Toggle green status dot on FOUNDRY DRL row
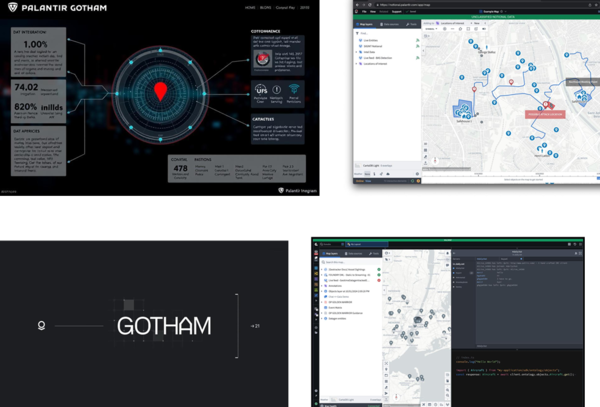The width and height of the screenshot is (600, 407). coord(379,275)
